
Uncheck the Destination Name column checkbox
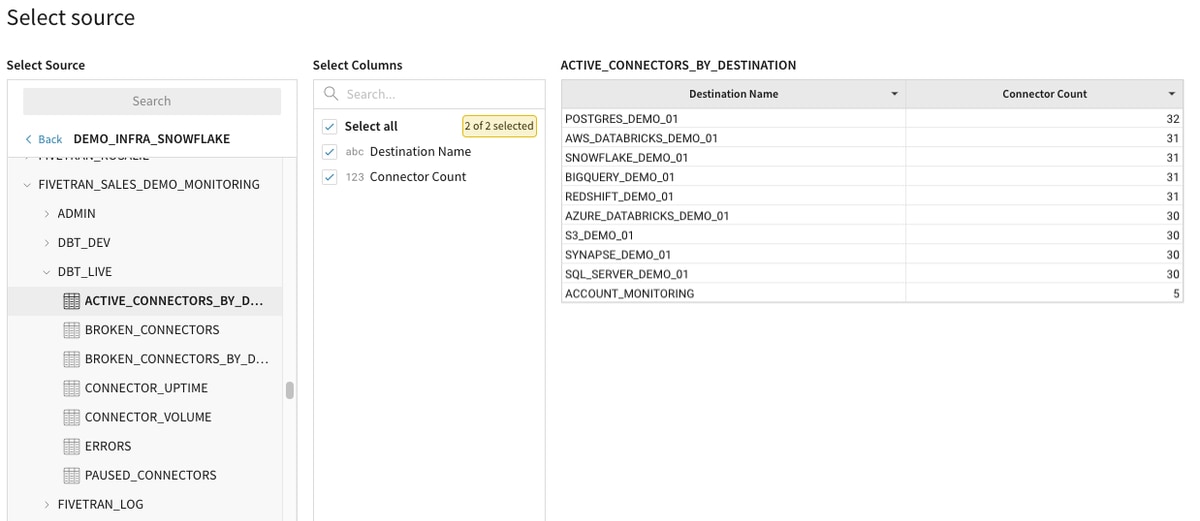(330, 152)
